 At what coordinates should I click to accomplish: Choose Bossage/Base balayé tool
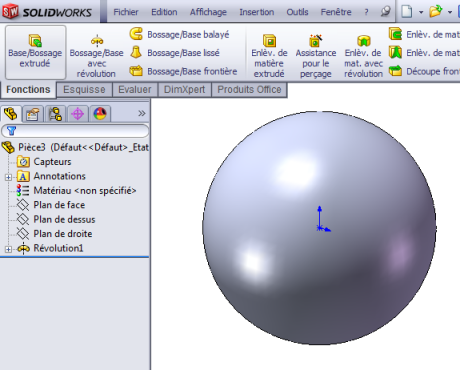pyautogui.click(x=179, y=34)
